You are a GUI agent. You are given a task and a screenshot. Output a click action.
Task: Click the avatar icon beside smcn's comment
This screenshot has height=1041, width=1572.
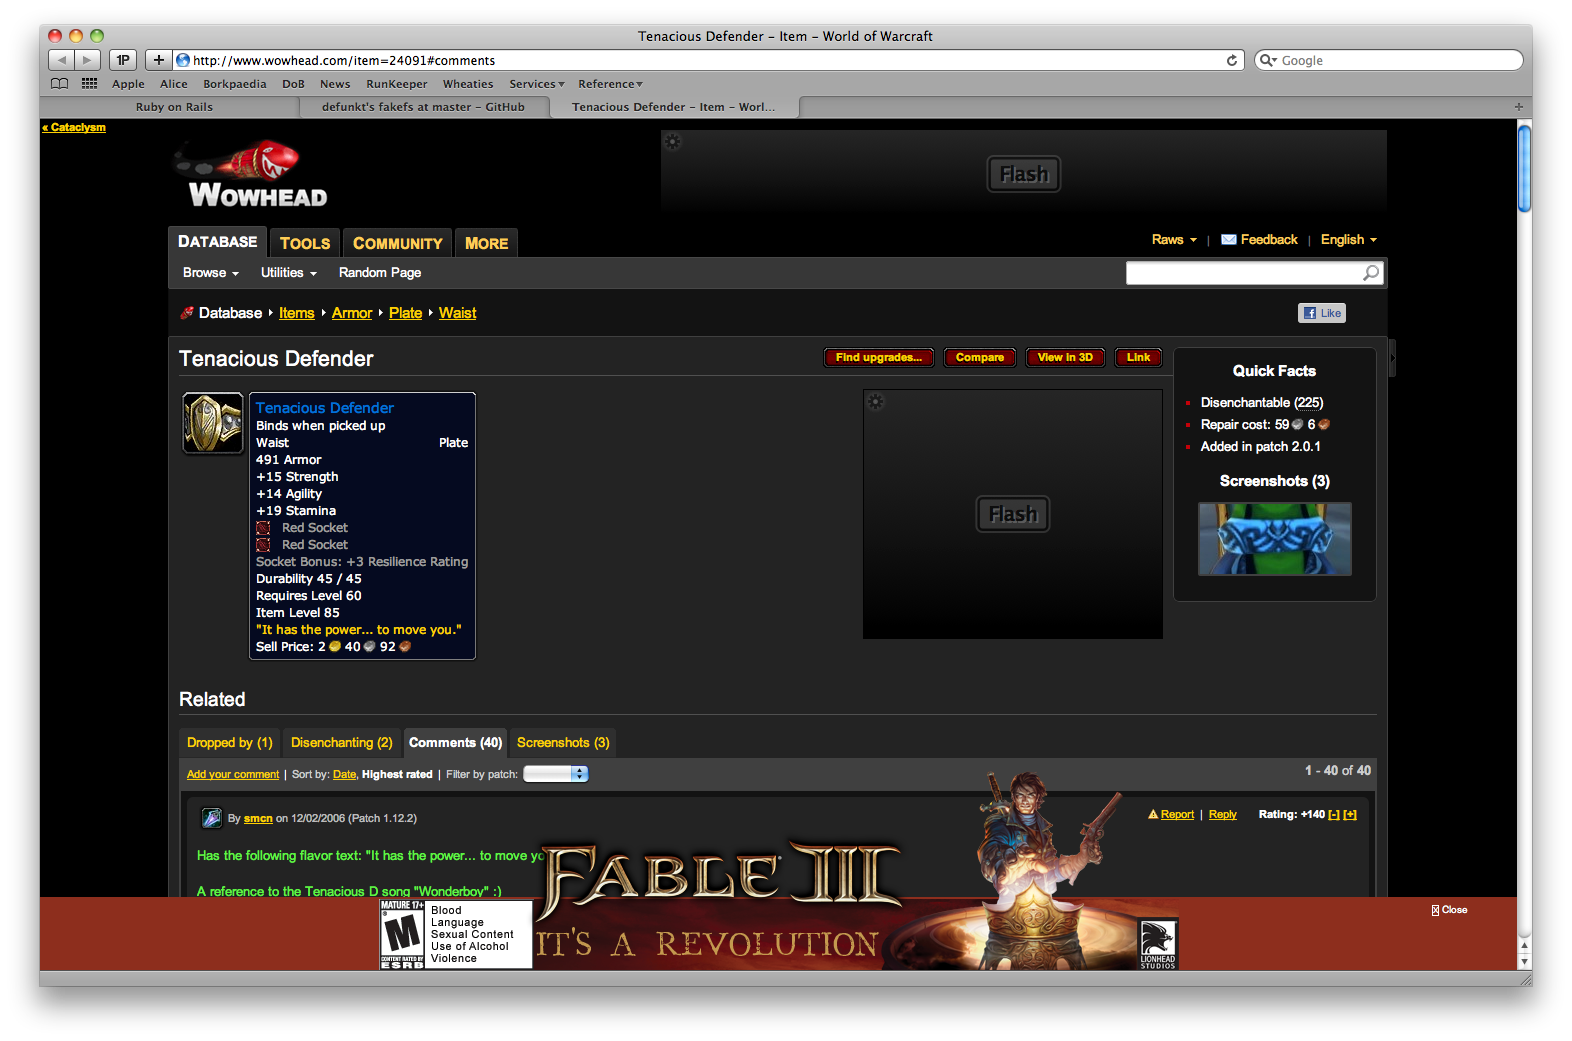coord(212,818)
